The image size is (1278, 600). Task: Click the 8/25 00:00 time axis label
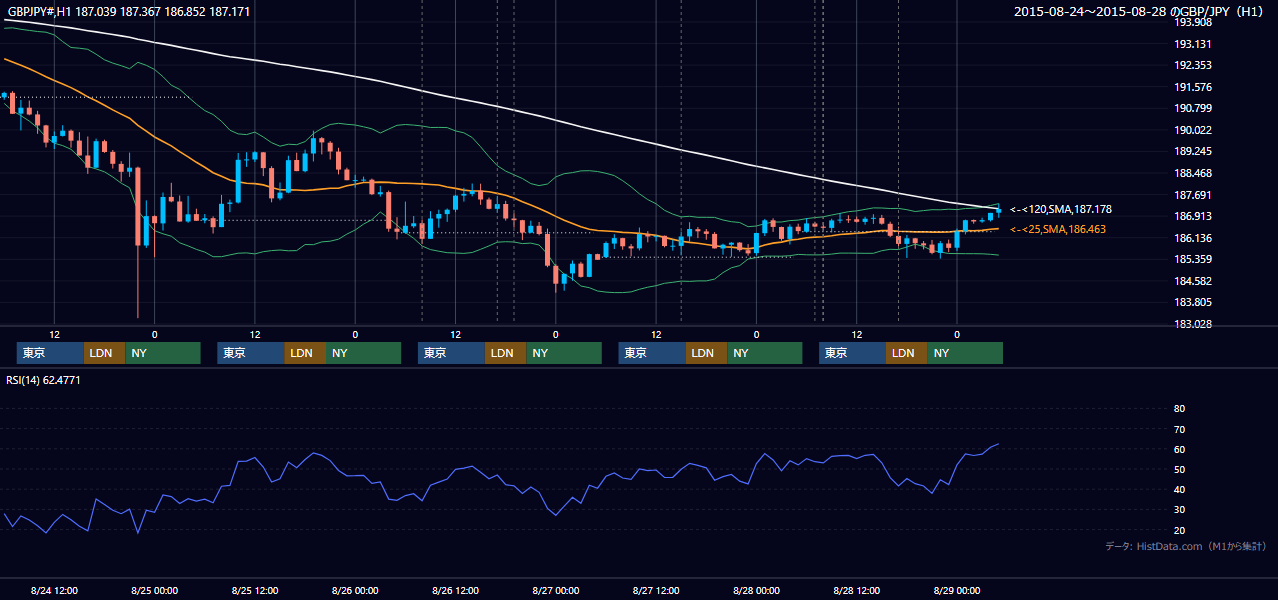pos(154,590)
